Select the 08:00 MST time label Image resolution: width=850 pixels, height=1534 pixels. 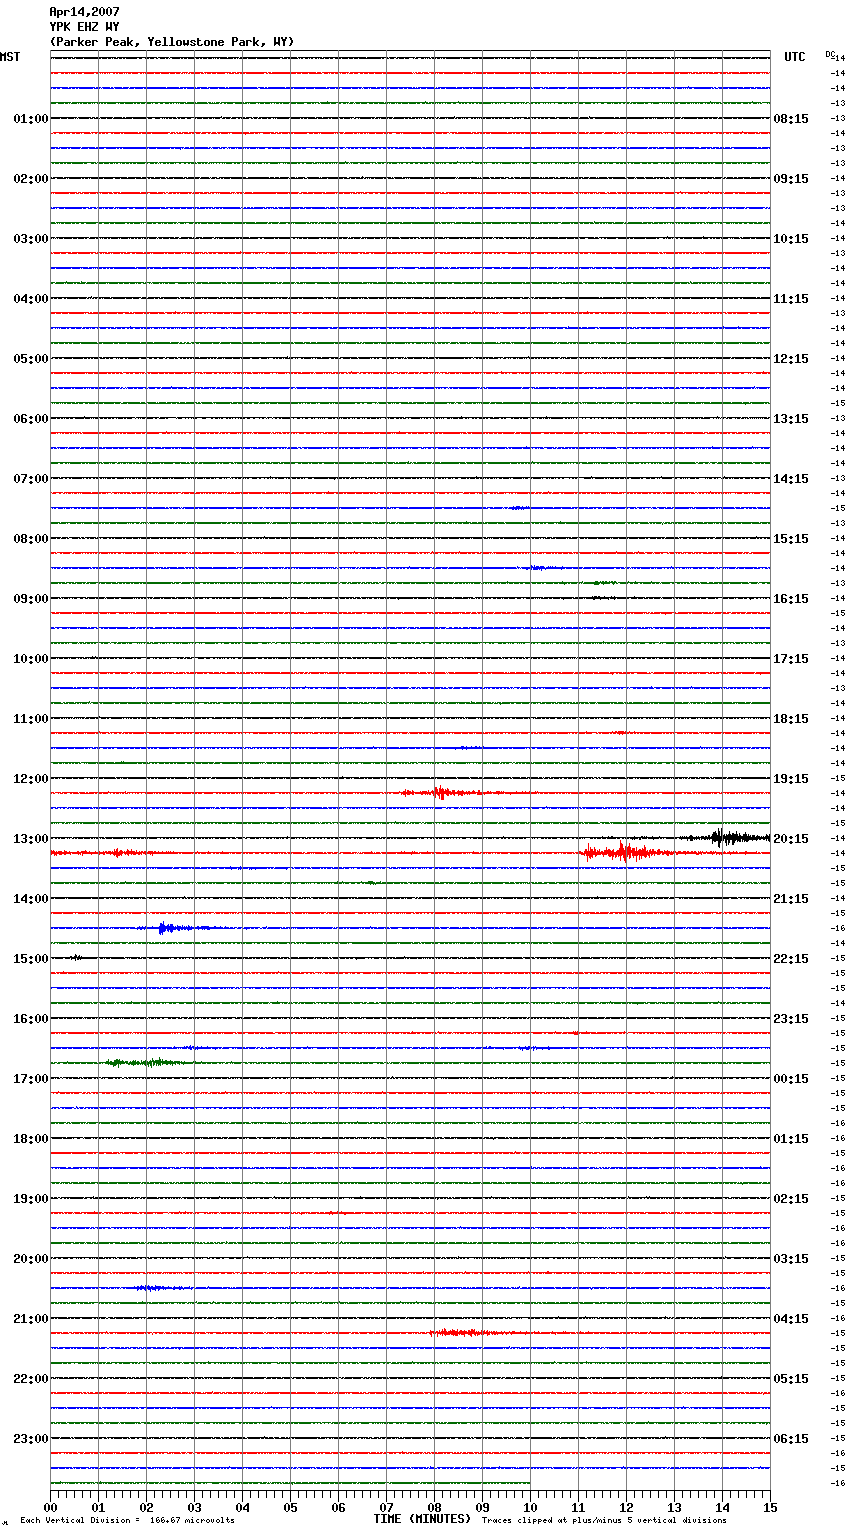pyautogui.click(x=30, y=539)
